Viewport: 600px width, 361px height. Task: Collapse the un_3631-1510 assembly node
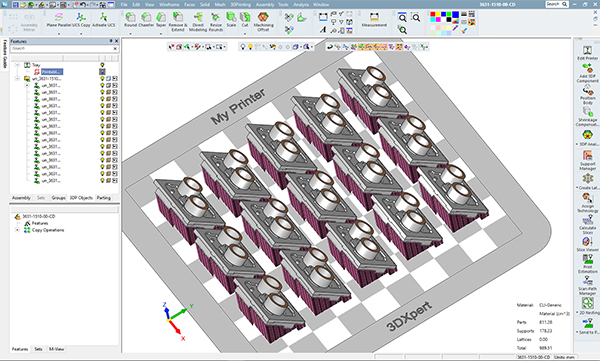click(x=17, y=78)
